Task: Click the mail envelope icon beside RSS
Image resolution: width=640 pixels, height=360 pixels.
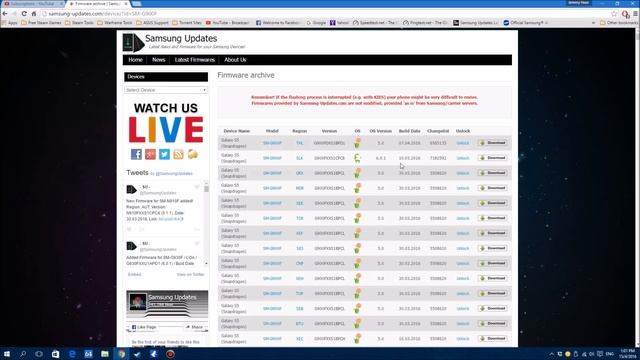Action: (193, 154)
